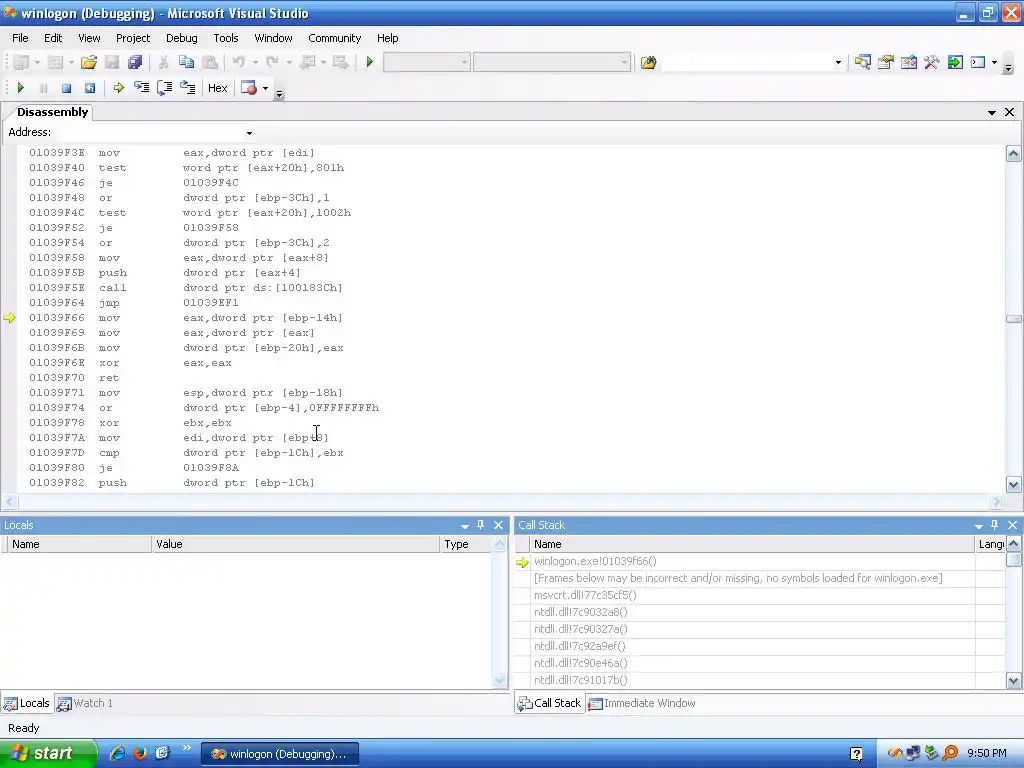Open the View menu
Screen dimensions: 1024x768
pos(89,38)
